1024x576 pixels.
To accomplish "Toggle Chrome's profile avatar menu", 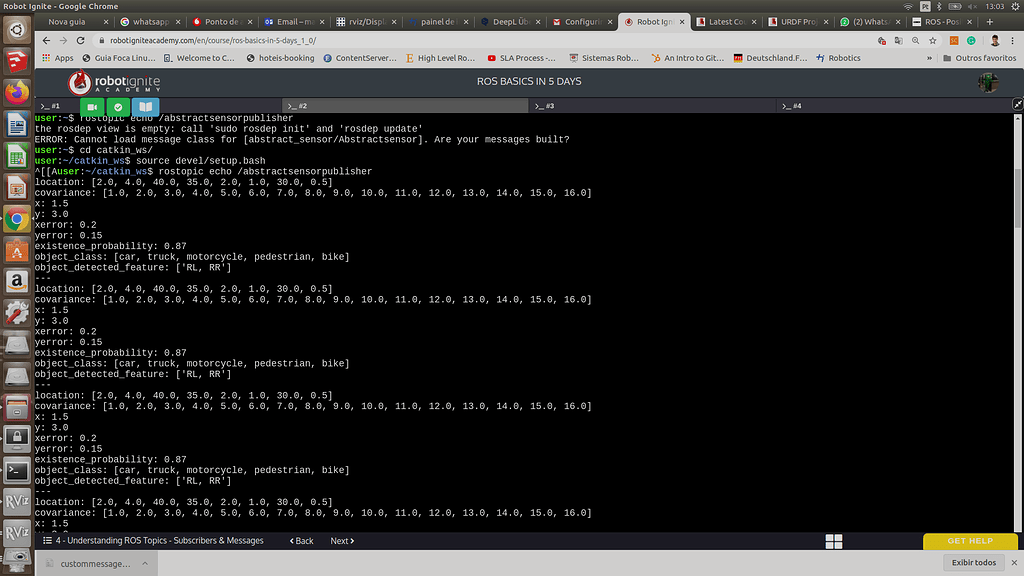I will tap(993, 41).
